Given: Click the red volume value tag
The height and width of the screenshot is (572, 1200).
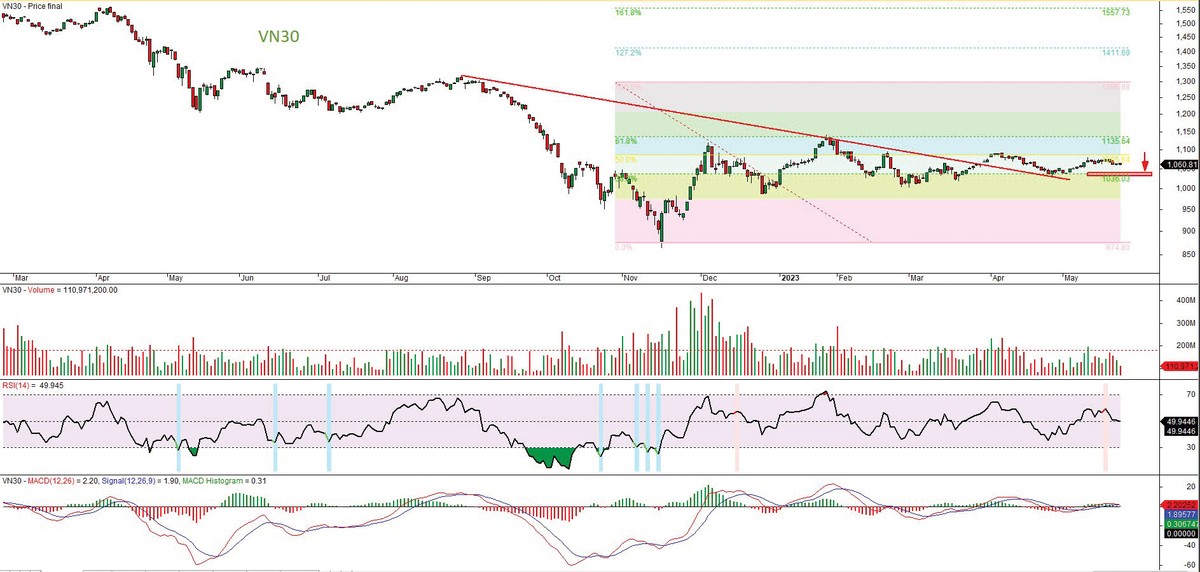Looking at the screenshot, I should 1180,367.
